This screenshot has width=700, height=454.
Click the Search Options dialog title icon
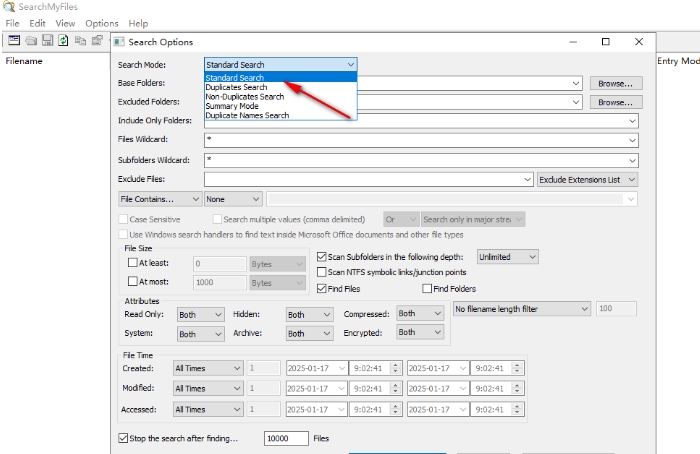(x=119, y=42)
